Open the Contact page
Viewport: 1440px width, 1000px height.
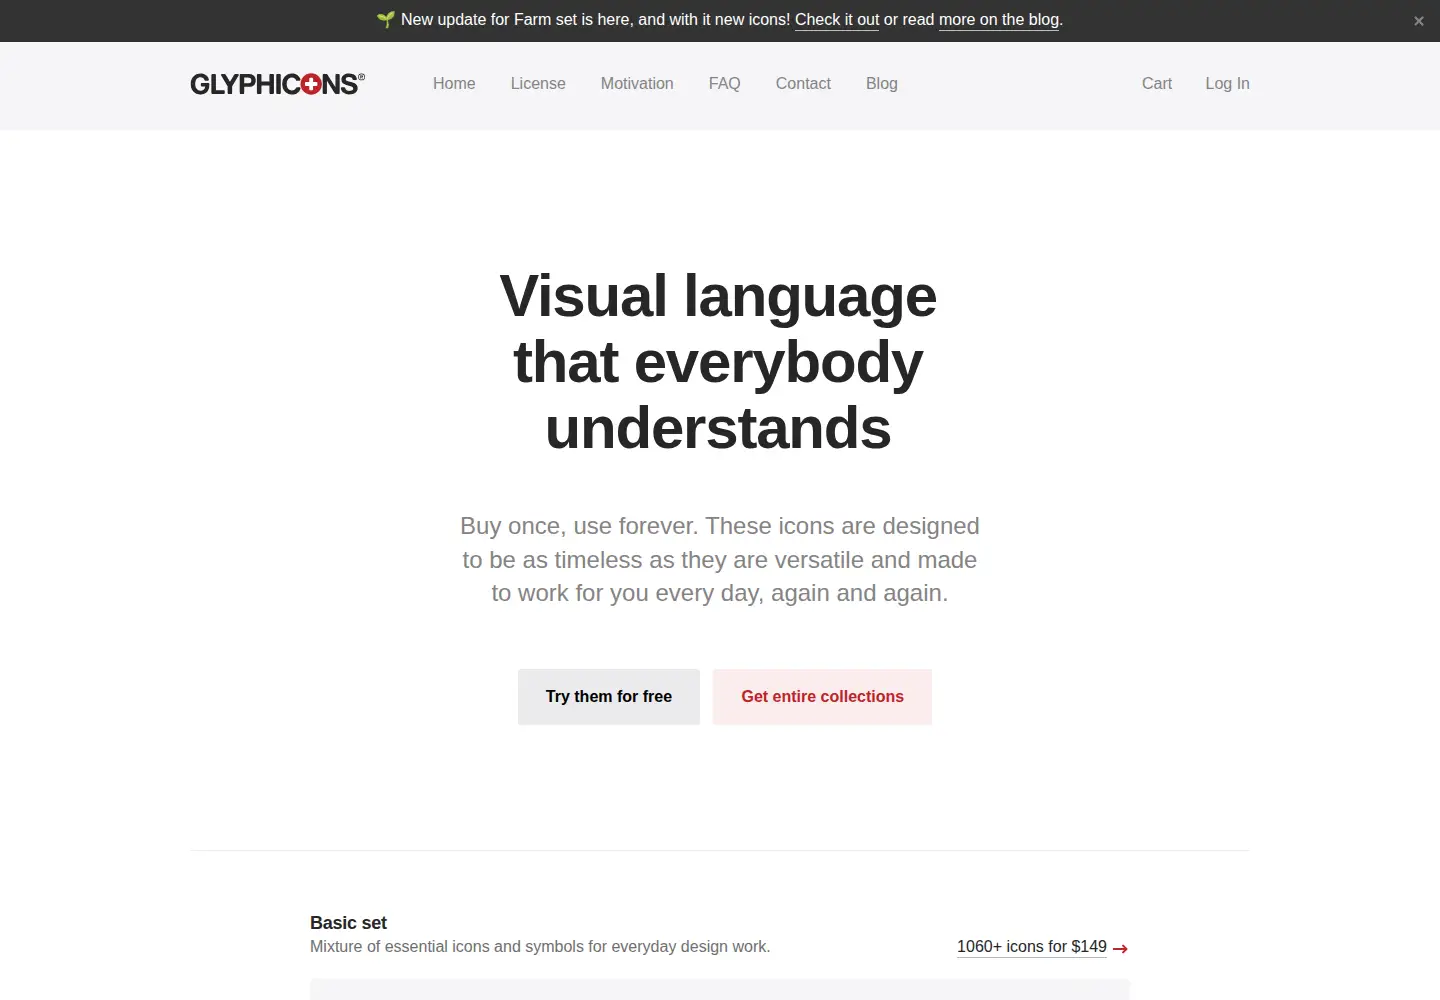click(x=803, y=84)
